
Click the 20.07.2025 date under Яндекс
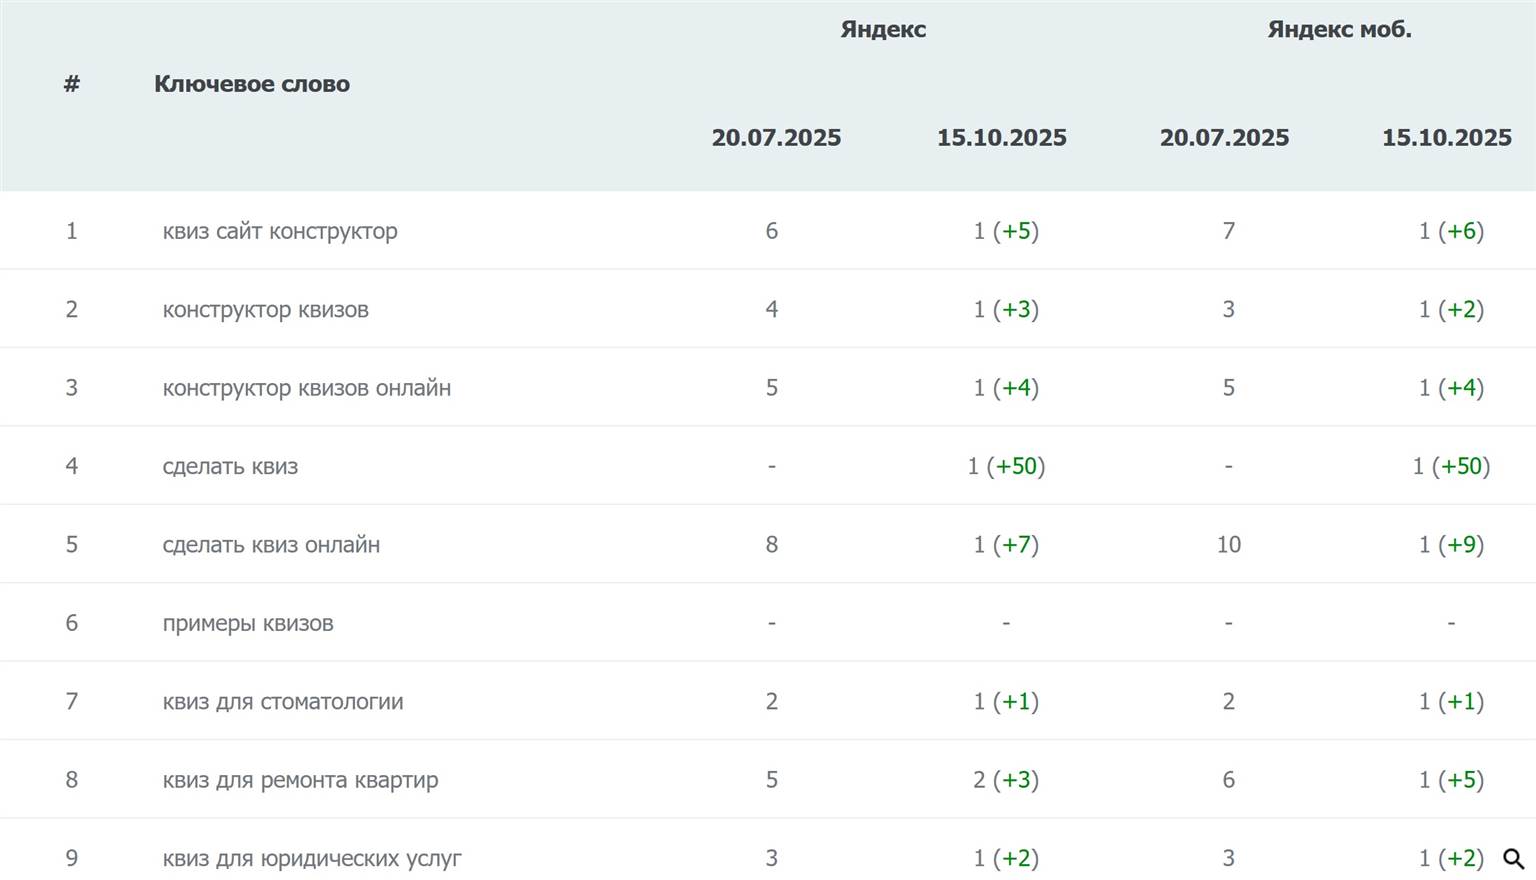(x=776, y=138)
